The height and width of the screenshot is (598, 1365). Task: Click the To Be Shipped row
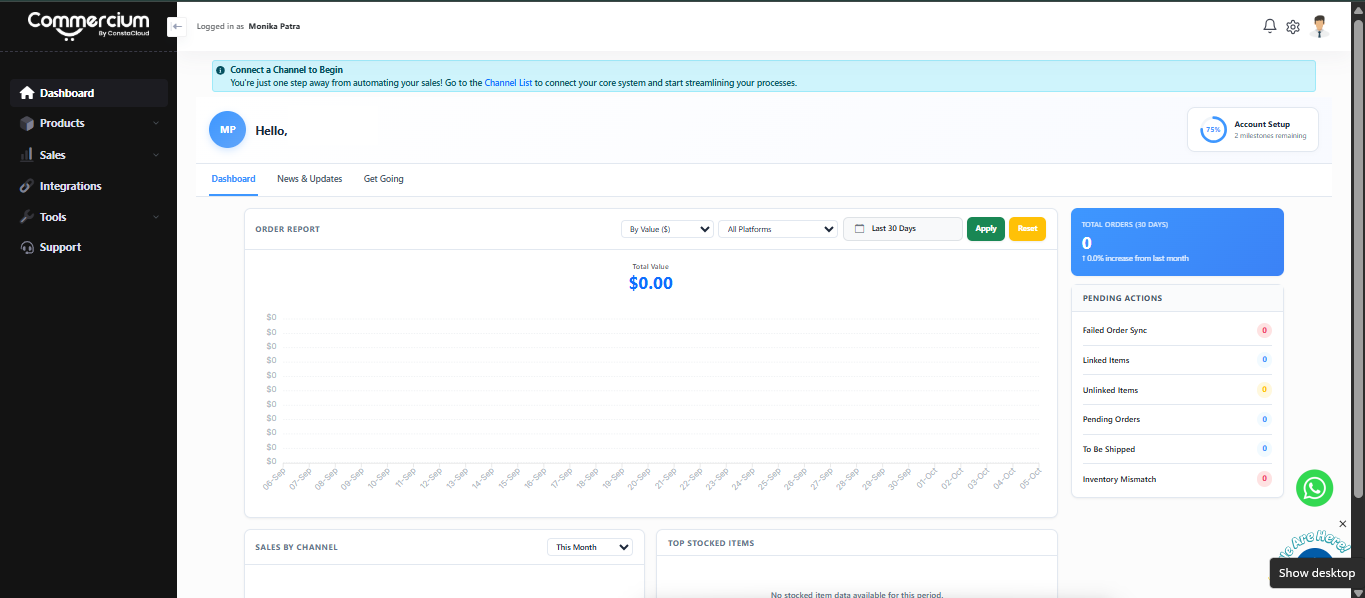click(1177, 449)
